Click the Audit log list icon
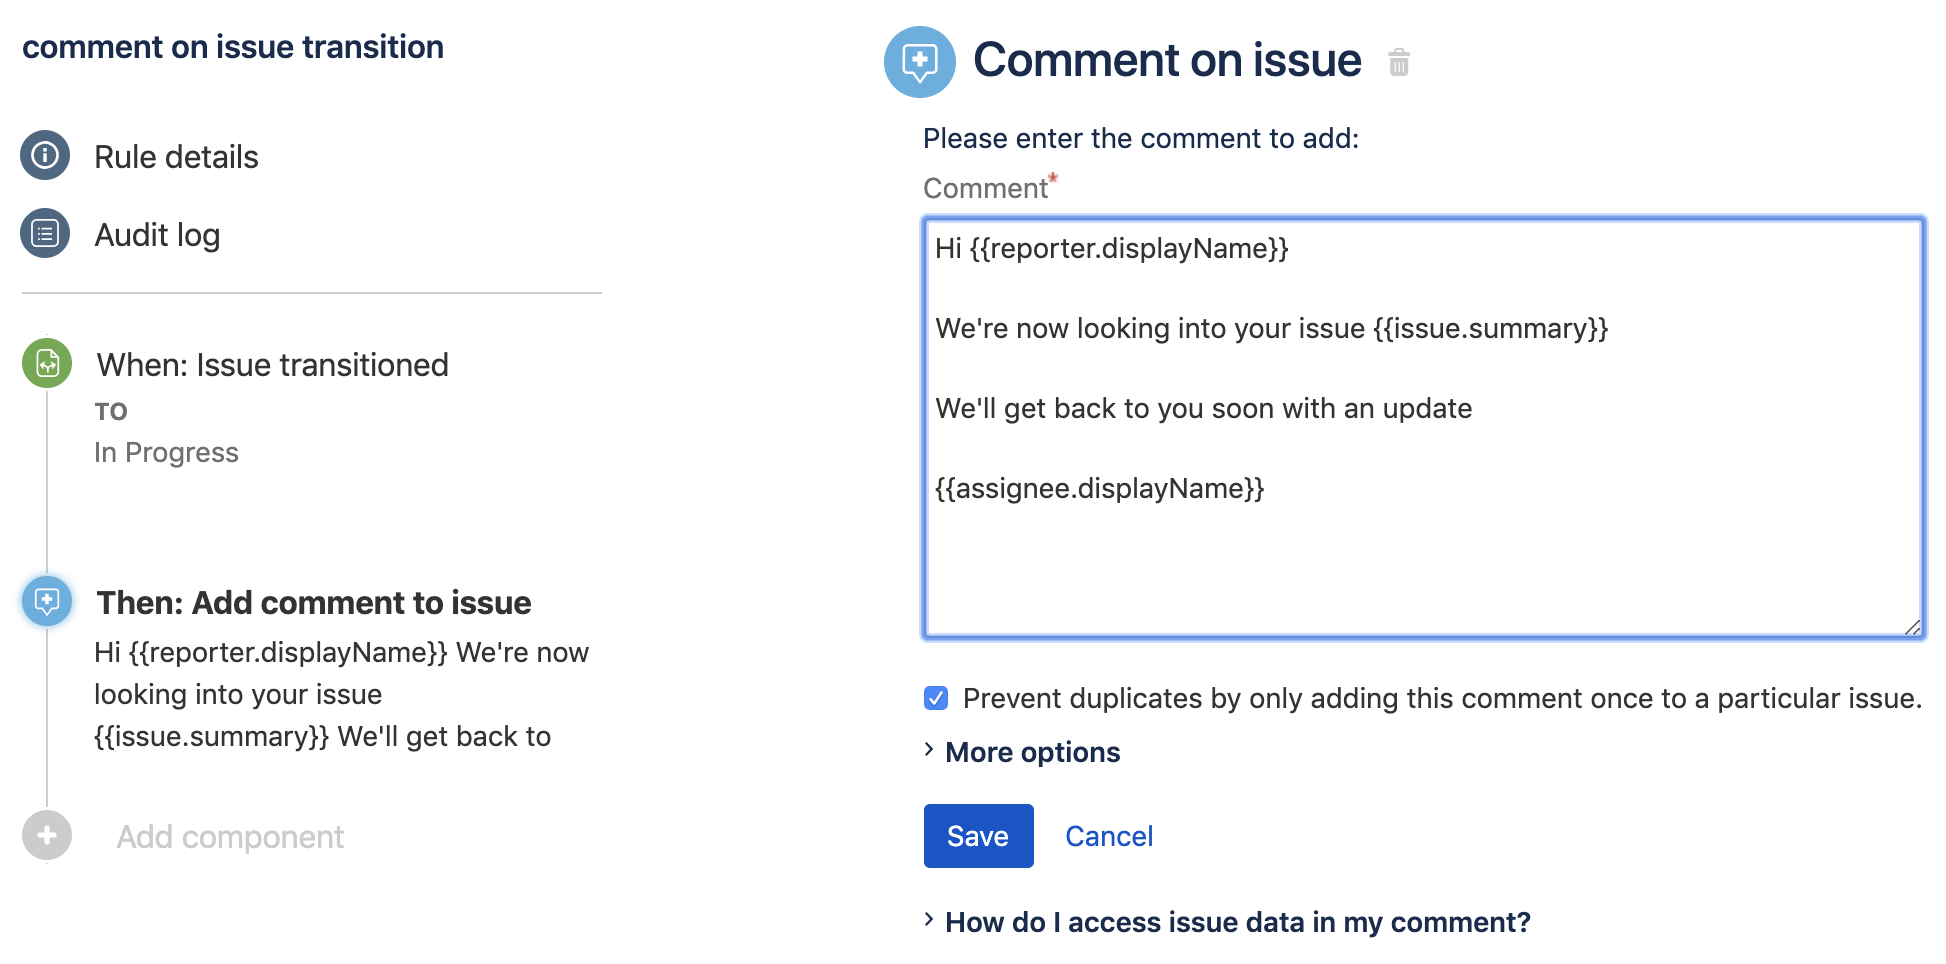 coord(45,234)
